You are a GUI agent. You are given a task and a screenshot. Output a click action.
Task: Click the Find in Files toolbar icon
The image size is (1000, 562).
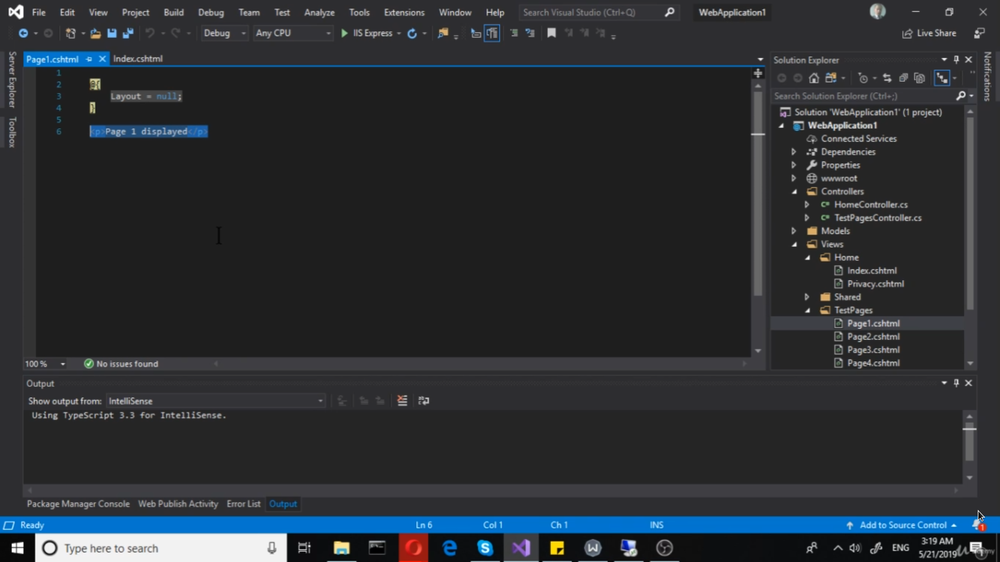coord(443,33)
